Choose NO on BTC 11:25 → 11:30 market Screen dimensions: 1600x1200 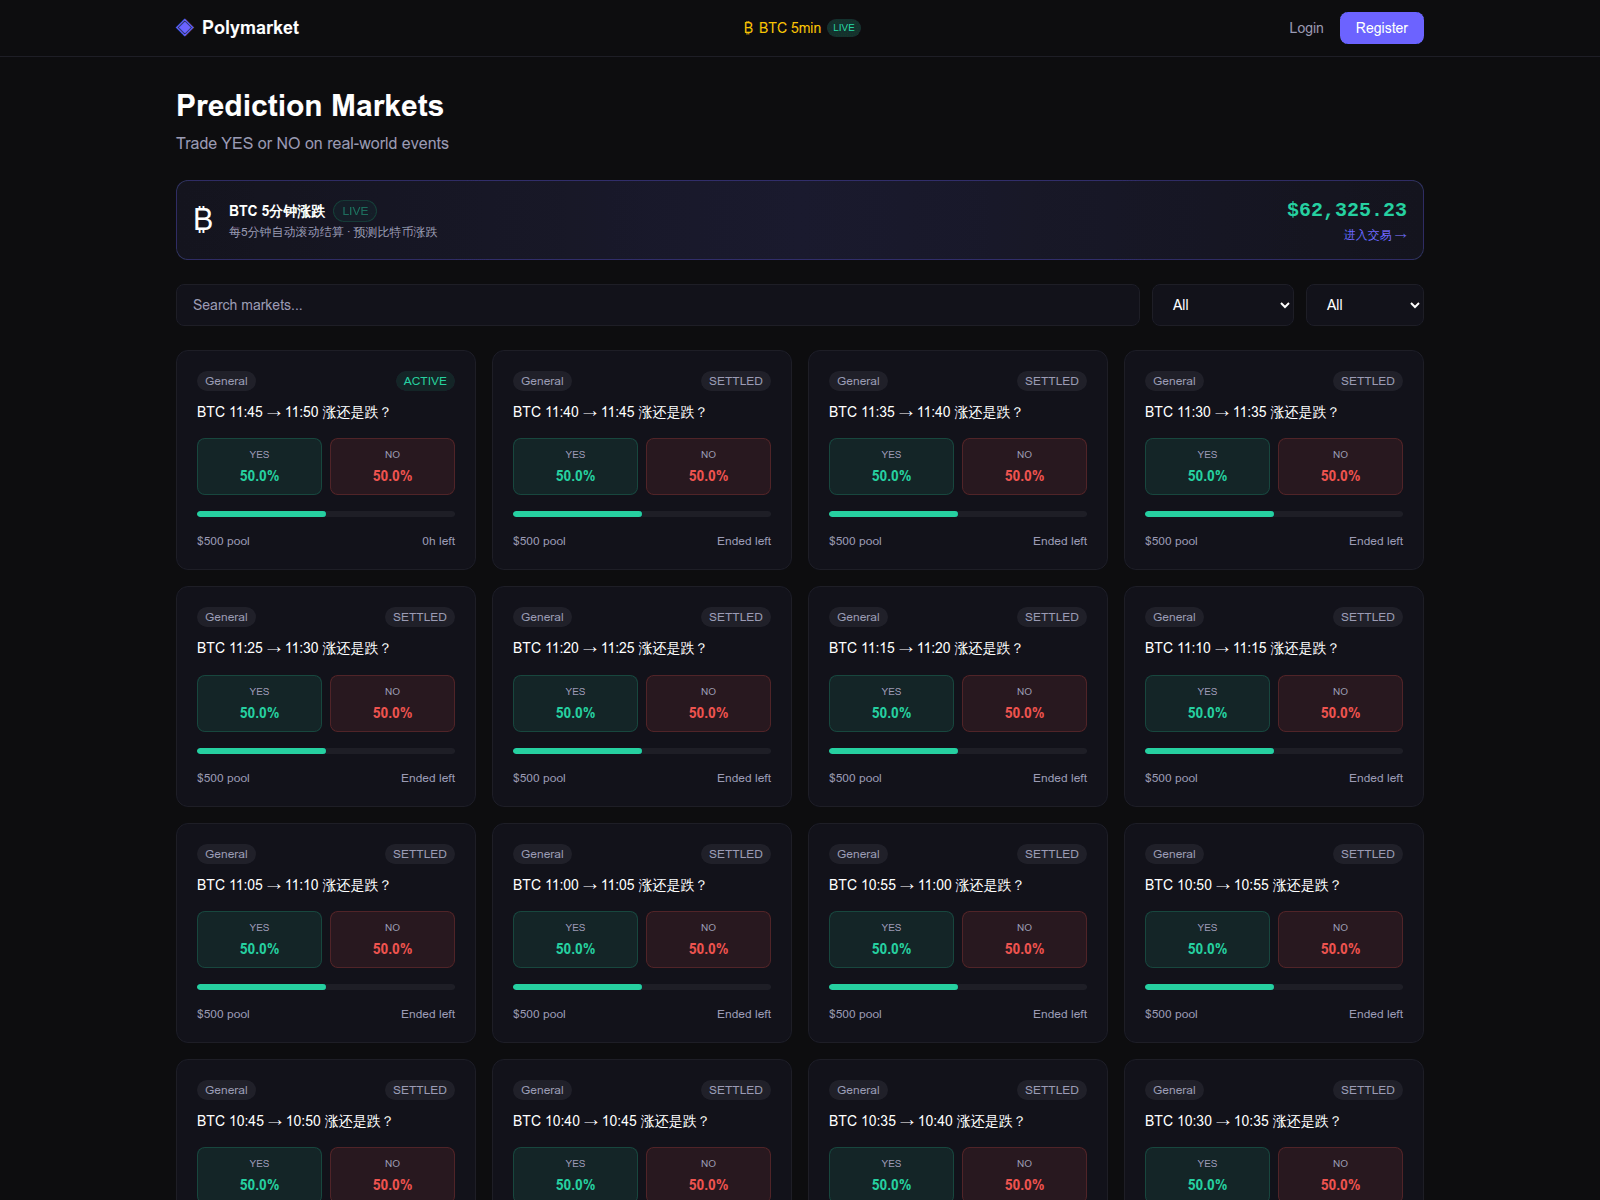(x=392, y=703)
